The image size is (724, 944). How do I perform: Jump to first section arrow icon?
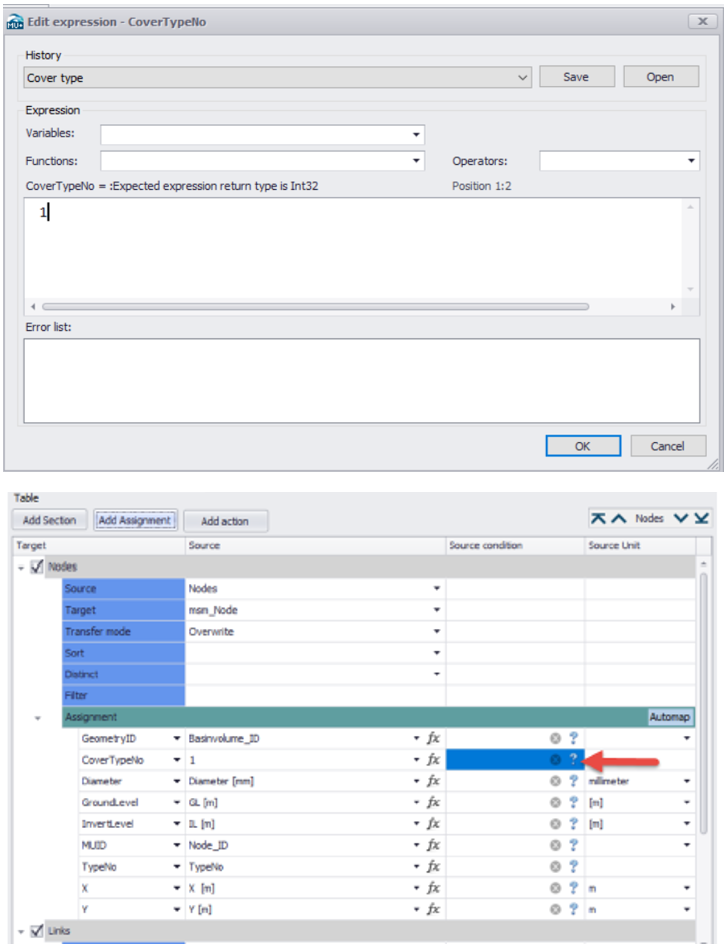(x=598, y=518)
